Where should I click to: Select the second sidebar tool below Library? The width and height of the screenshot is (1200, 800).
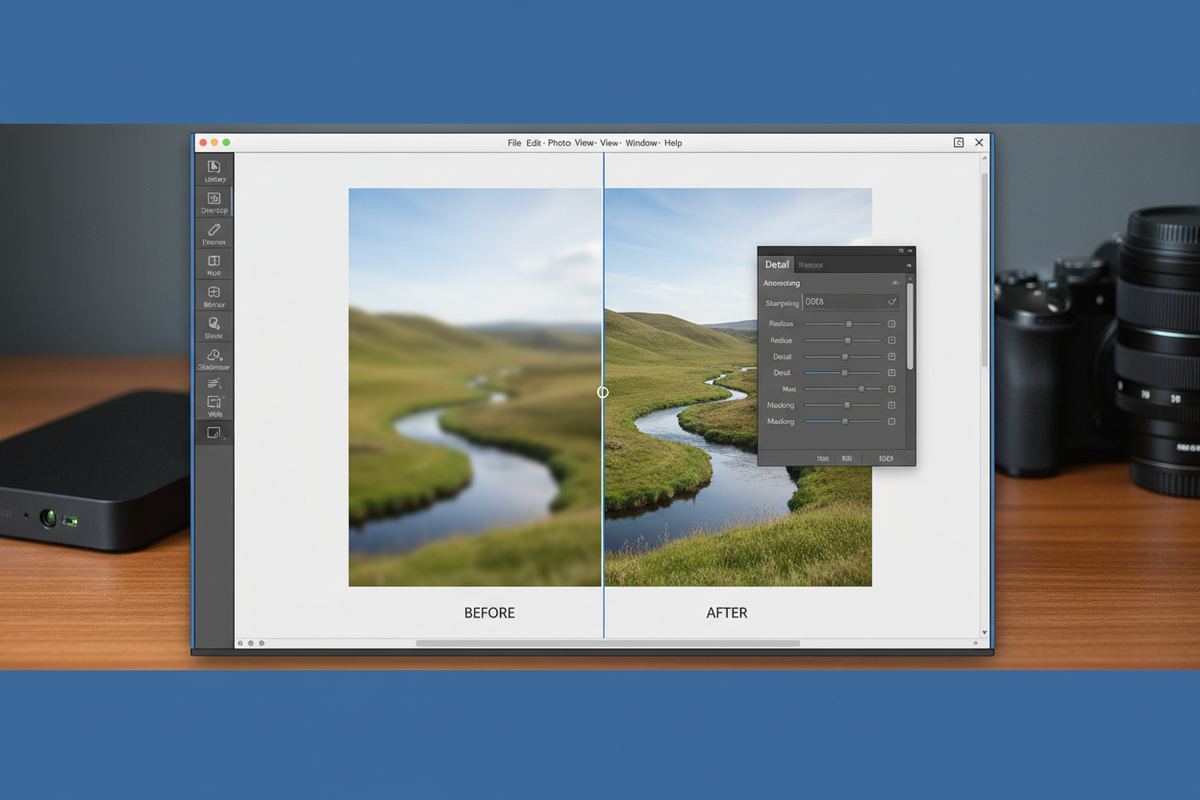[214, 202]
